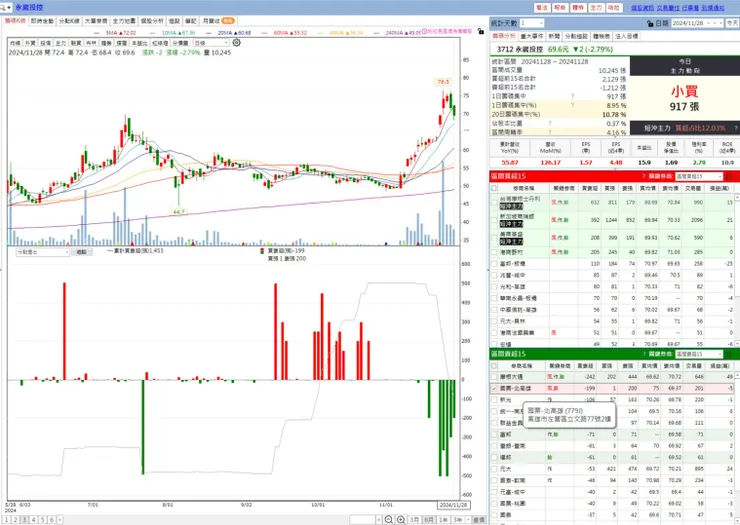Tick the checkbox for 美商高盛

pos(494,237)
